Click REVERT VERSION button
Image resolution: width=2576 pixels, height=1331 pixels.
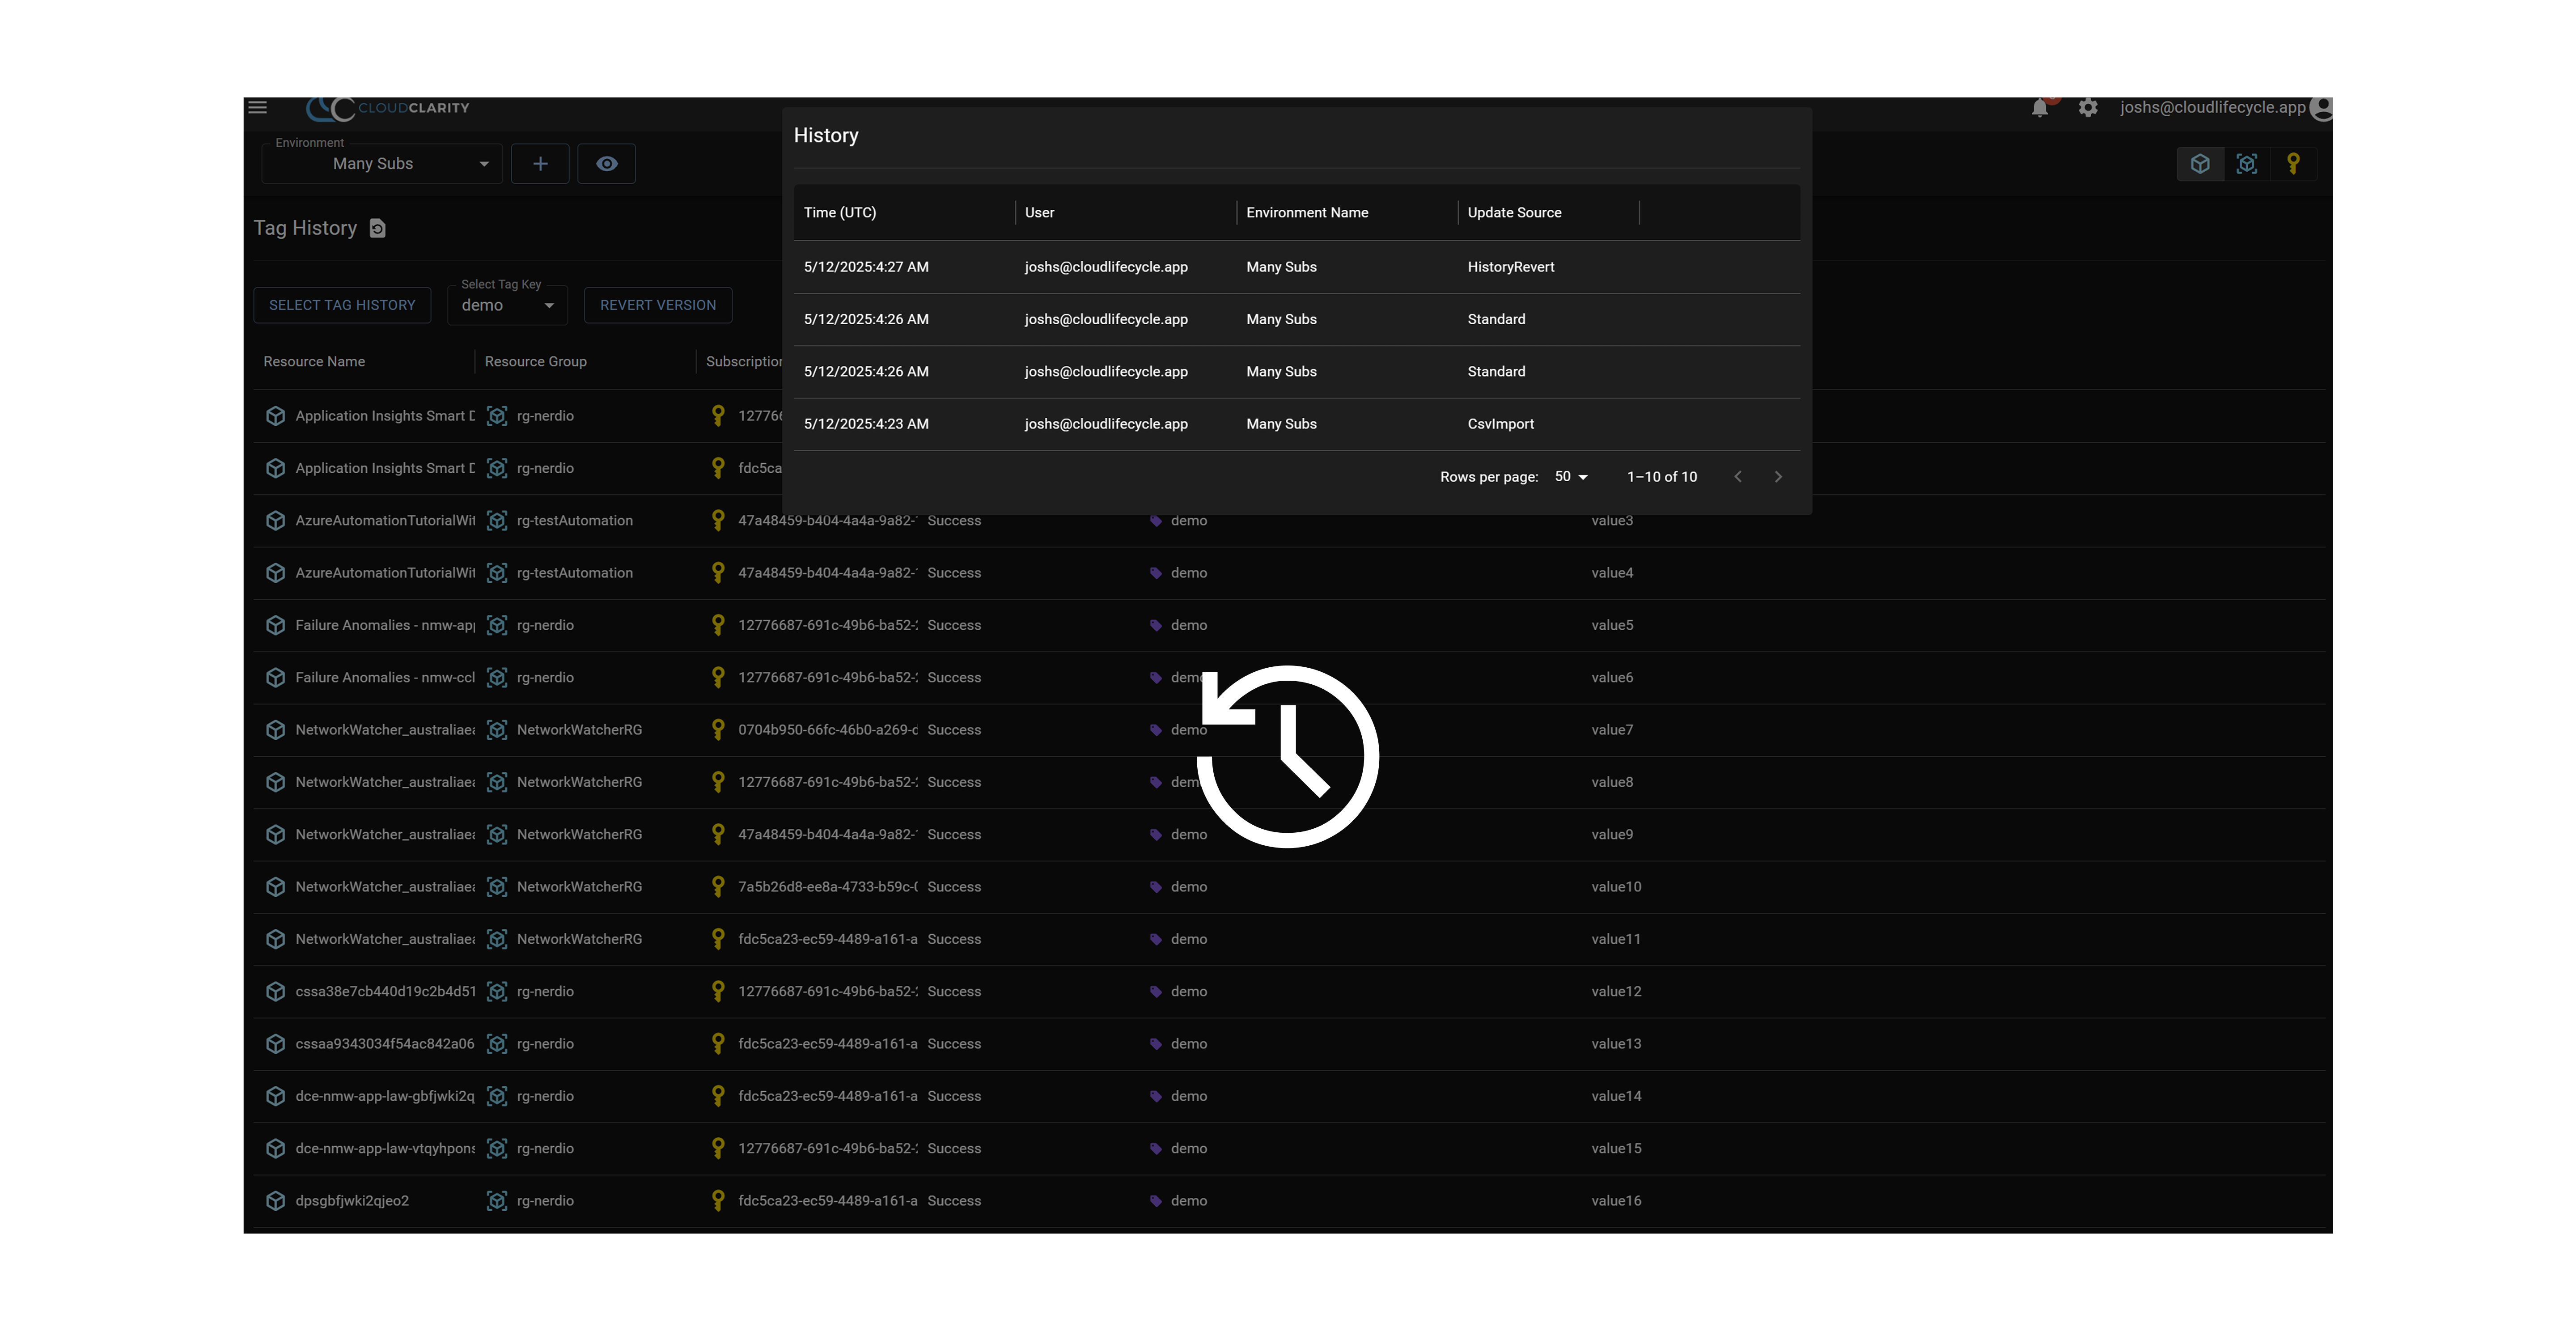(658, 305)
